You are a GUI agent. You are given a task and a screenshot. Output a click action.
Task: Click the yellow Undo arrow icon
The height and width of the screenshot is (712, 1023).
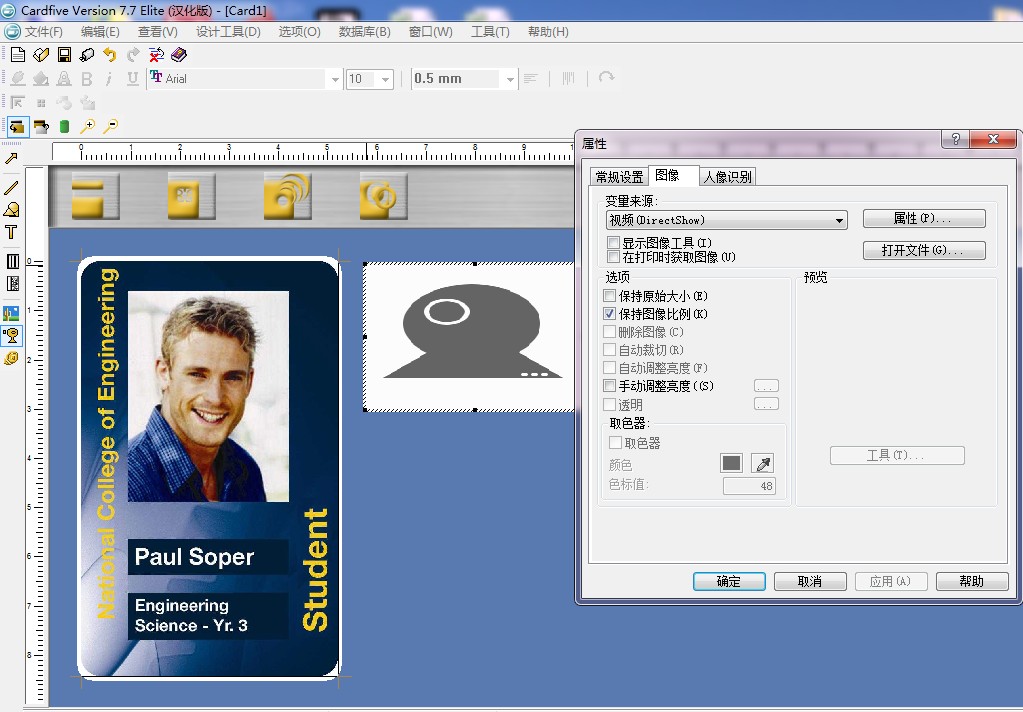(110, 55)
